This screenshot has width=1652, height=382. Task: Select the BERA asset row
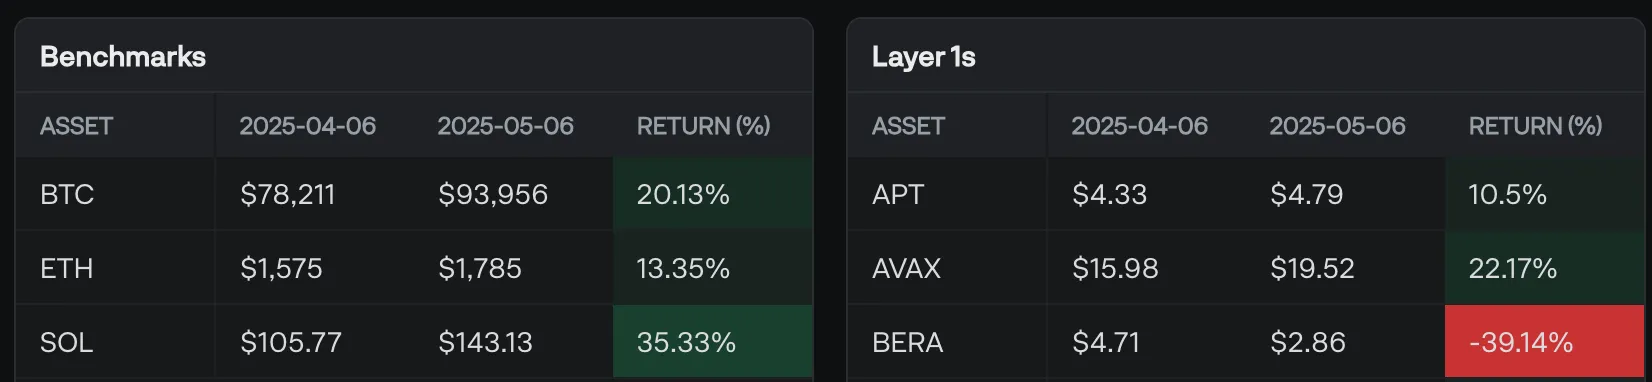pyautogui.click(x=1246, y=342)
